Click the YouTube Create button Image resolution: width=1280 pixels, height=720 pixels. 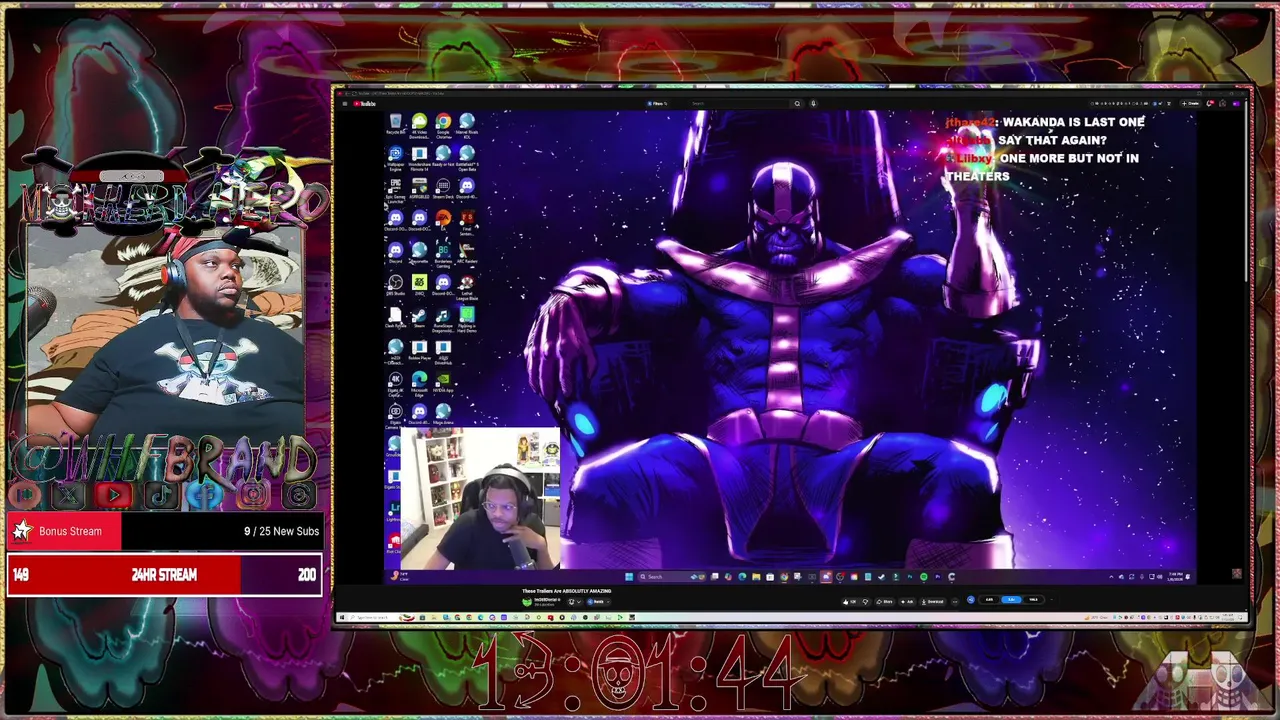tap(1191, 103)
